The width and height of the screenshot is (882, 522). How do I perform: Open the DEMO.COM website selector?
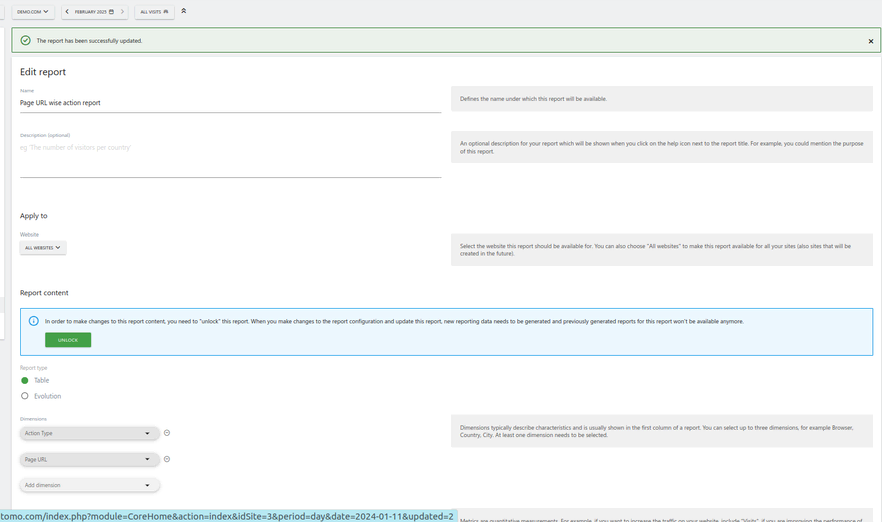[x=33, y=12]
